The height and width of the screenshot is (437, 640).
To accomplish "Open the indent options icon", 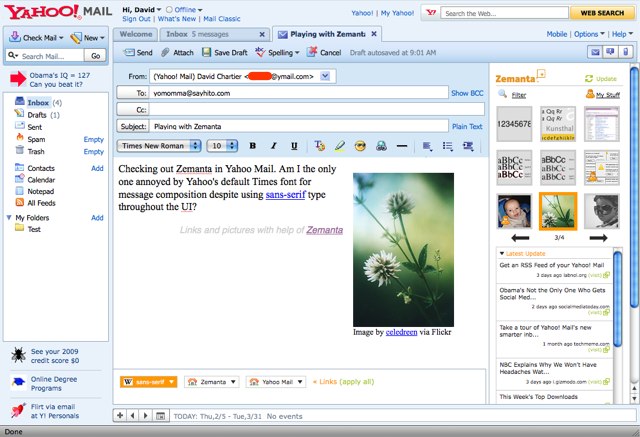I will tap(468, 146).
